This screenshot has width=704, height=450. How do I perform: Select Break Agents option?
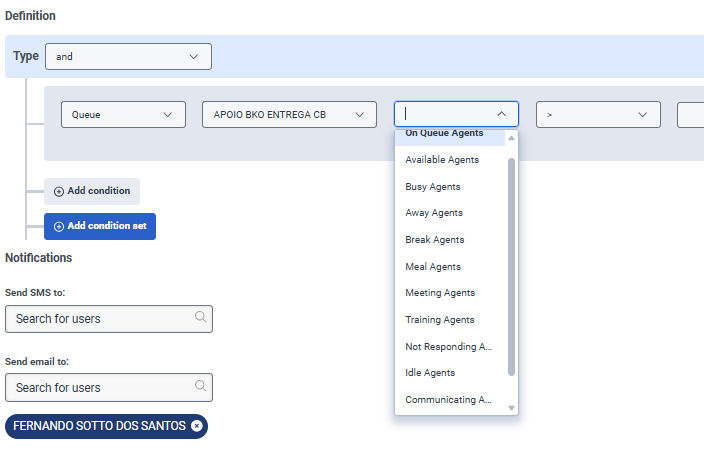[x=435, y=240]
